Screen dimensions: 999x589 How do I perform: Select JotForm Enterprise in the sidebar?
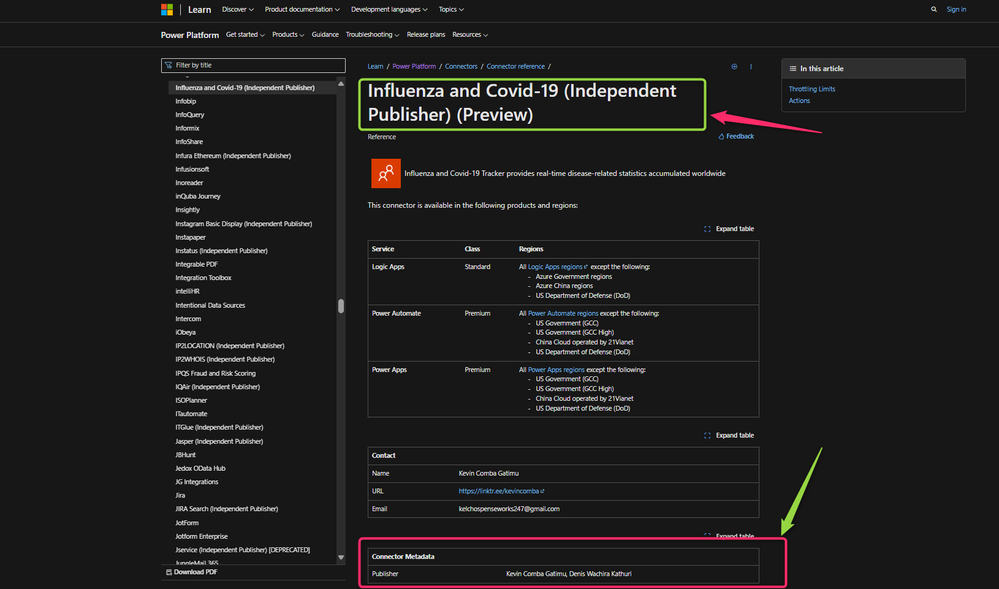pyautogui.click(x=201, y=537)
